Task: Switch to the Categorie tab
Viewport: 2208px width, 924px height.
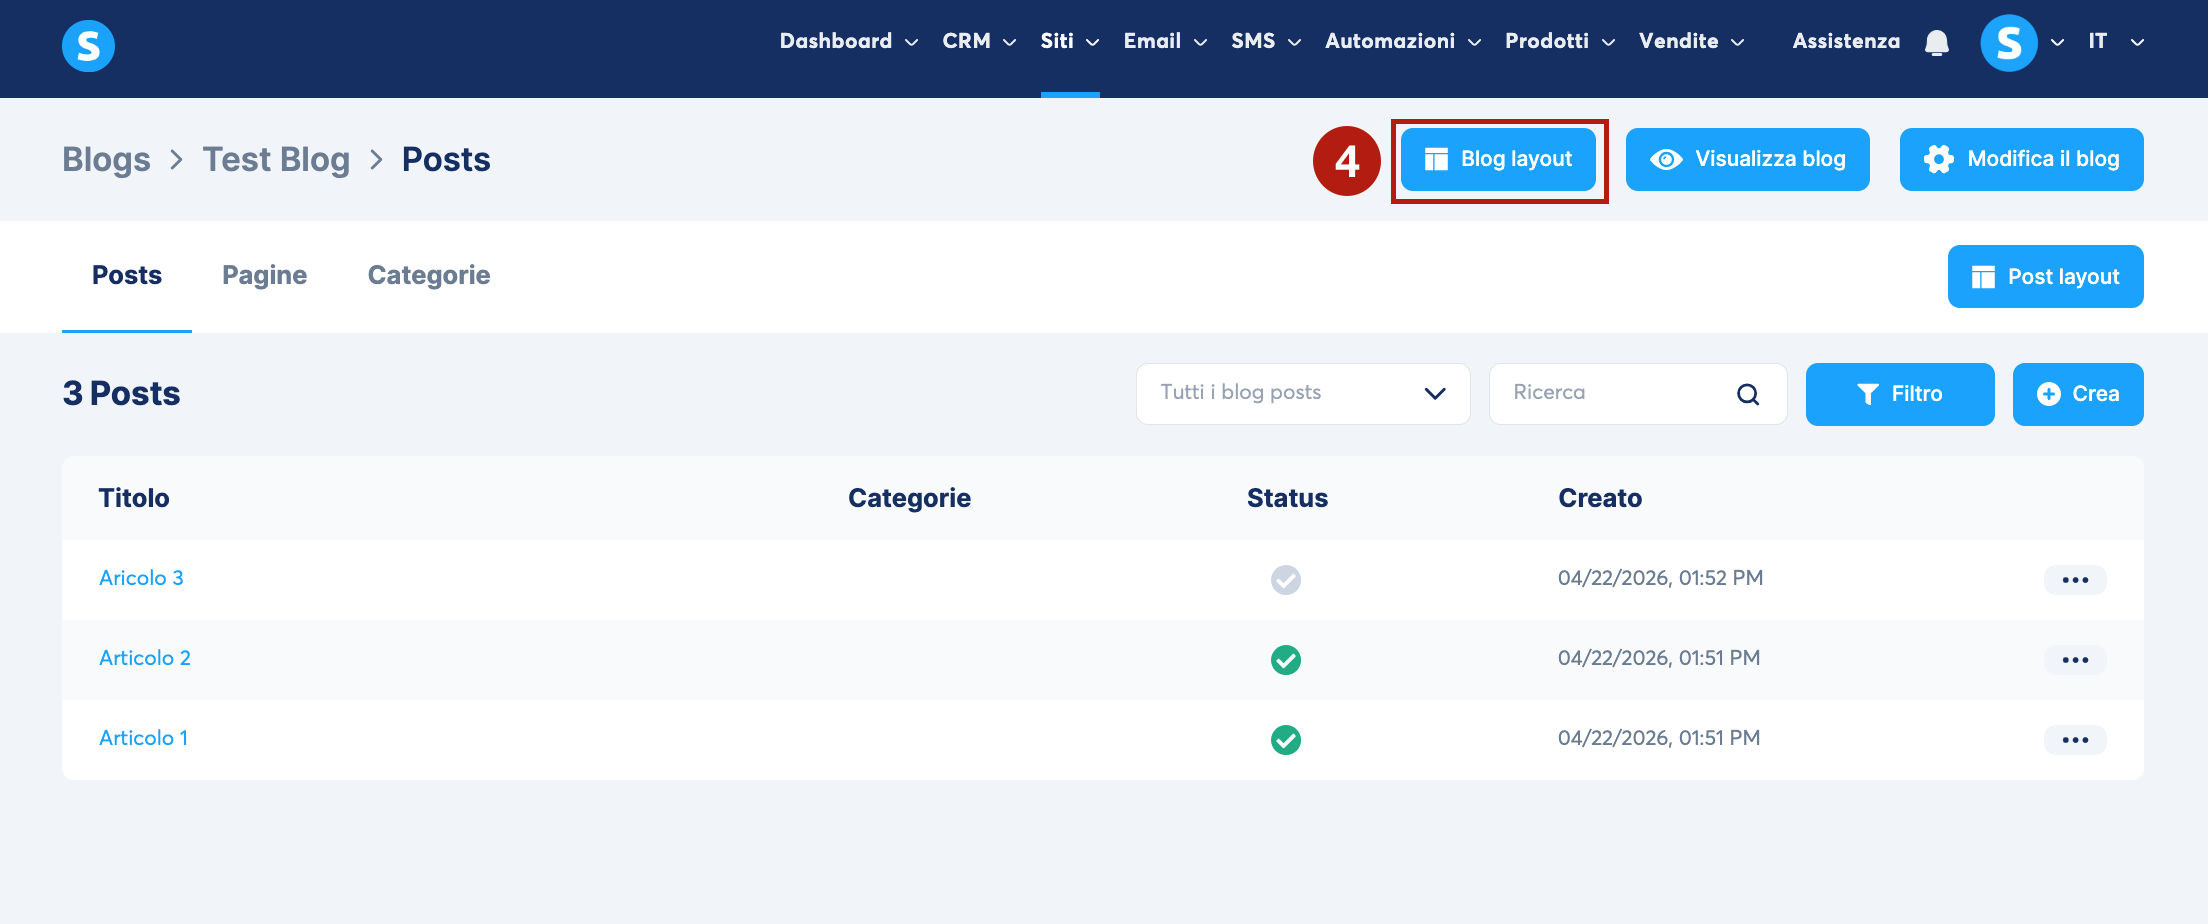Action: (x=429, y=275)
